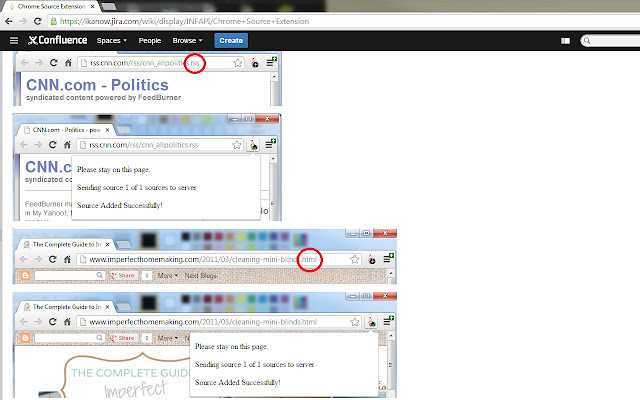Image resolution: width=640 pixels, height=400 pixels.
Task: Open the People directory
Action: pyautogui.click(x=149, y=40)
